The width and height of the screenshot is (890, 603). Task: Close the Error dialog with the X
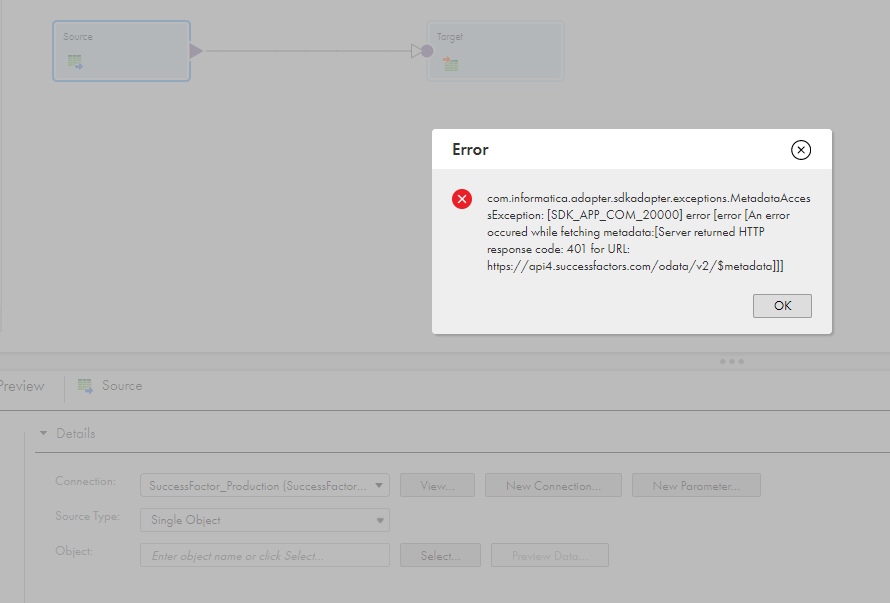pyautogui.click(x=801, y=150)
